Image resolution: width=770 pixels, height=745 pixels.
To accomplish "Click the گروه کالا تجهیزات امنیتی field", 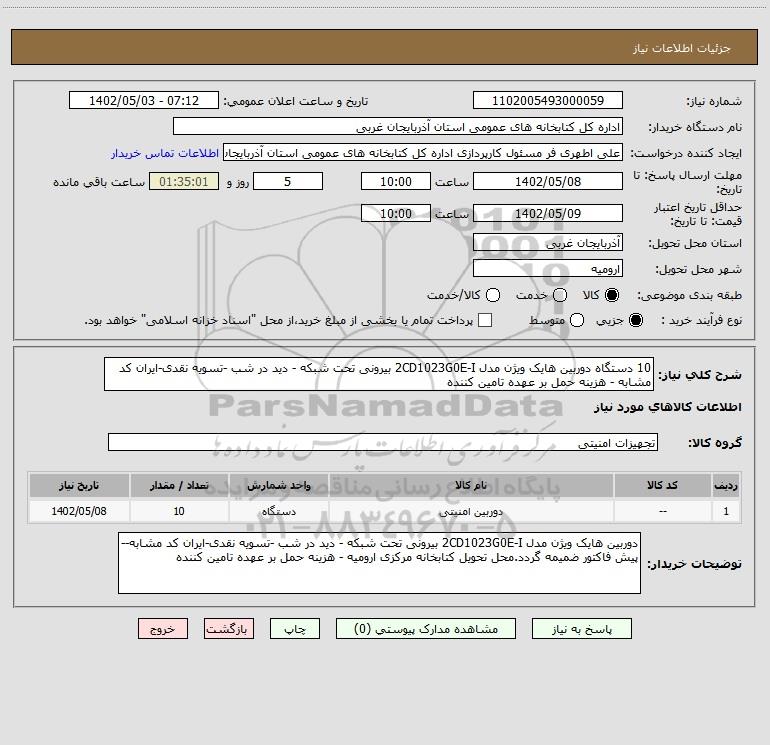I will pyautogui.click(x=383, y=442).
